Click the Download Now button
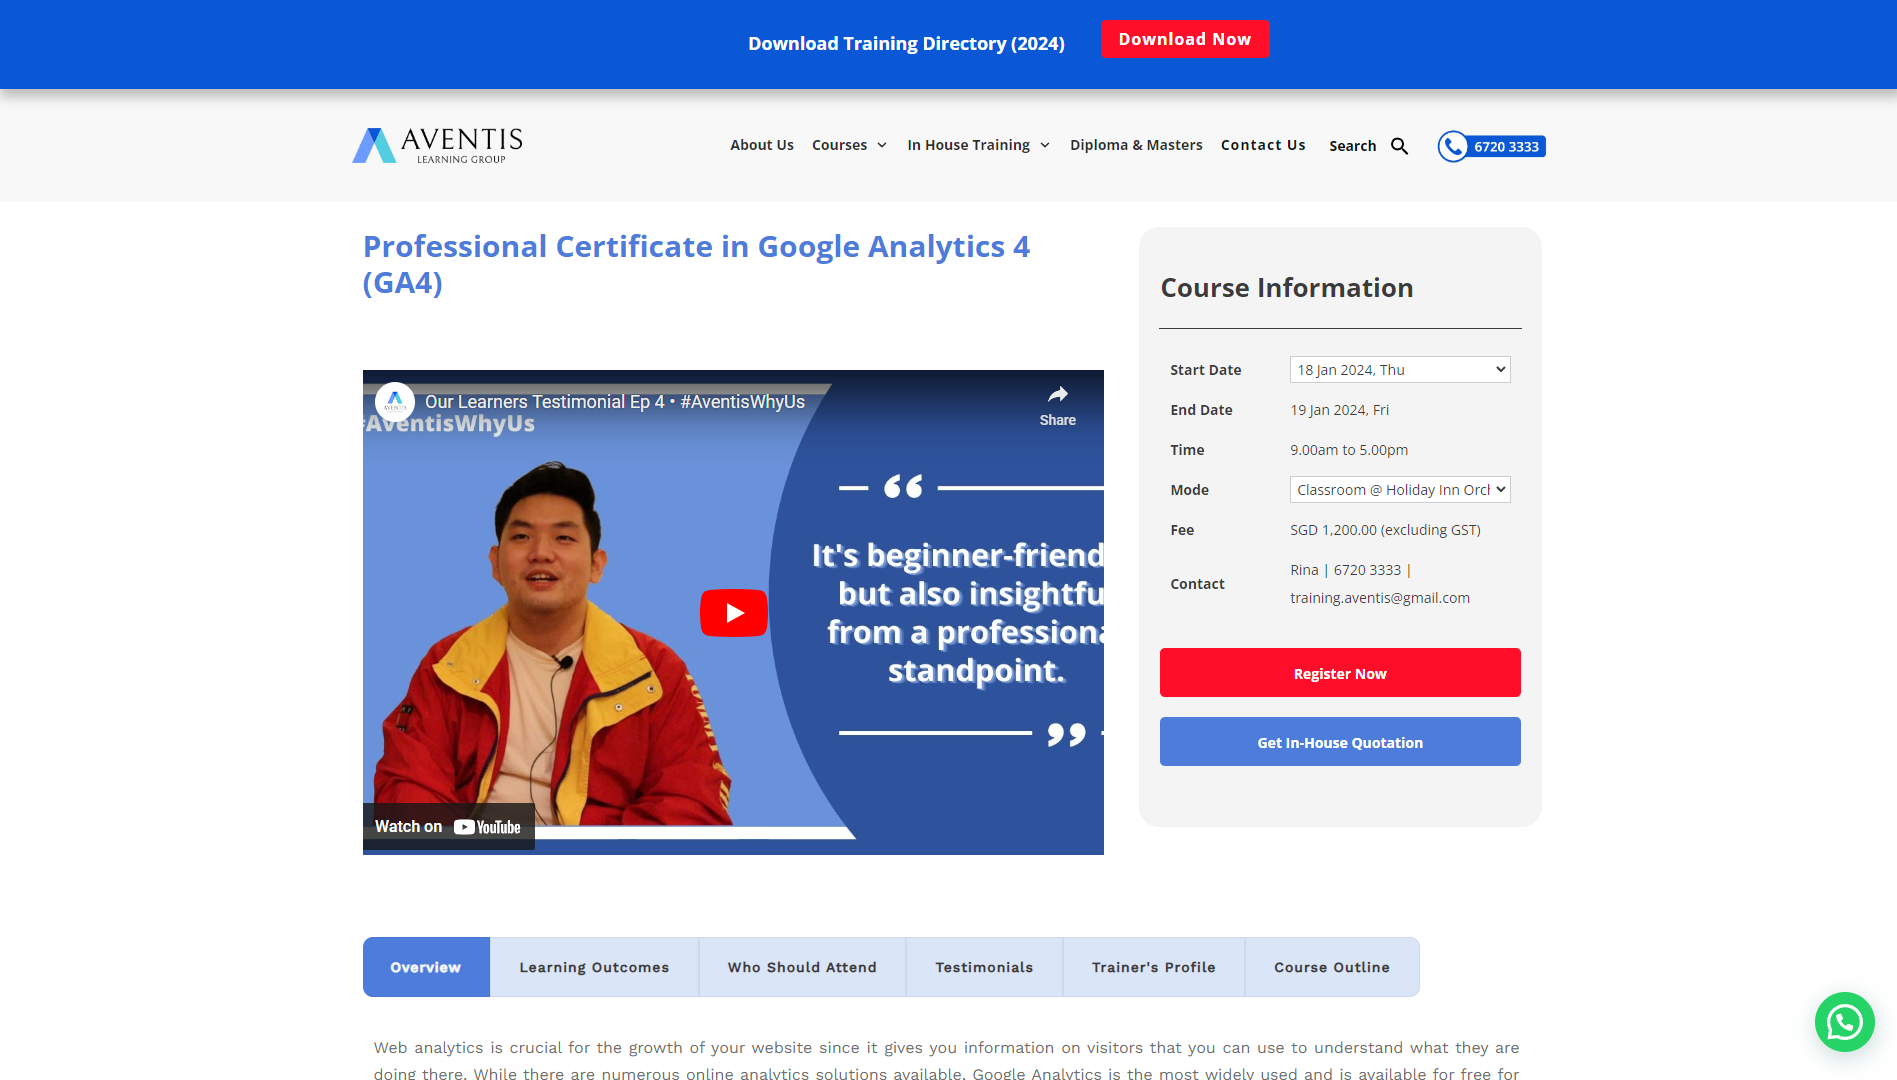 click(x=1185, y=39)
